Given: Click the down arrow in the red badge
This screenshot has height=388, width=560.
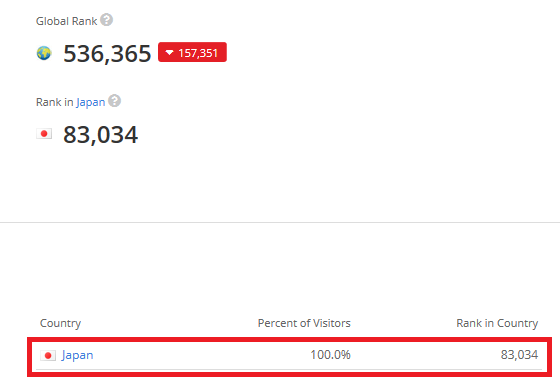Looking at the screenshot, I should tap(169, 53).
